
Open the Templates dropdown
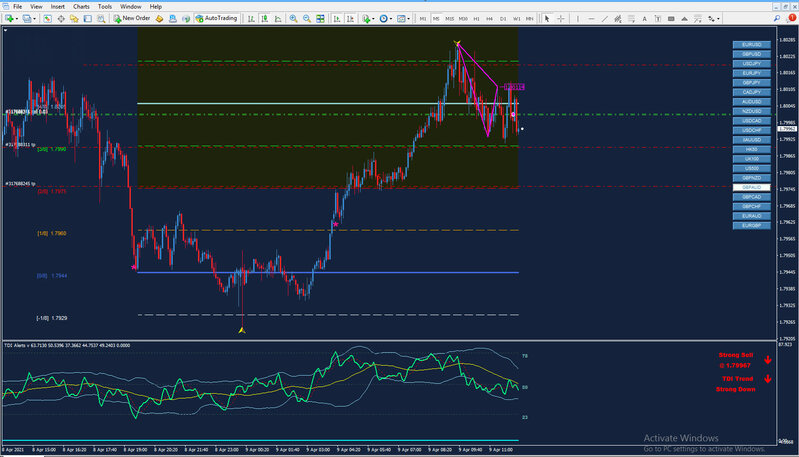point(404,19)
